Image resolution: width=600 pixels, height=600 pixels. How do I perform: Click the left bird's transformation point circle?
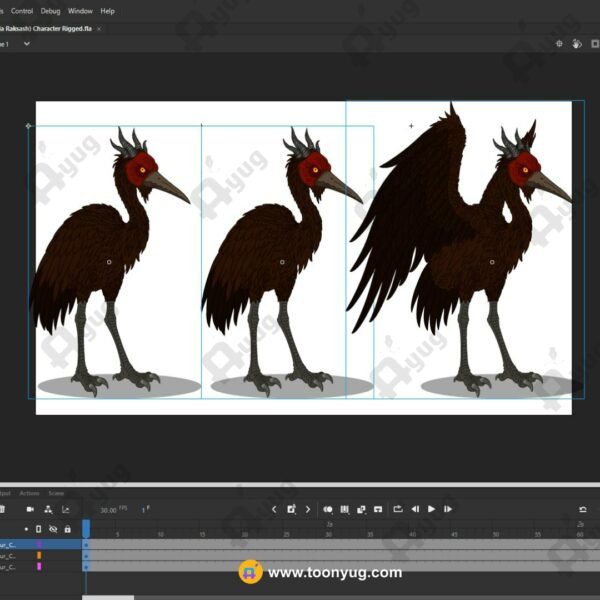109,262
